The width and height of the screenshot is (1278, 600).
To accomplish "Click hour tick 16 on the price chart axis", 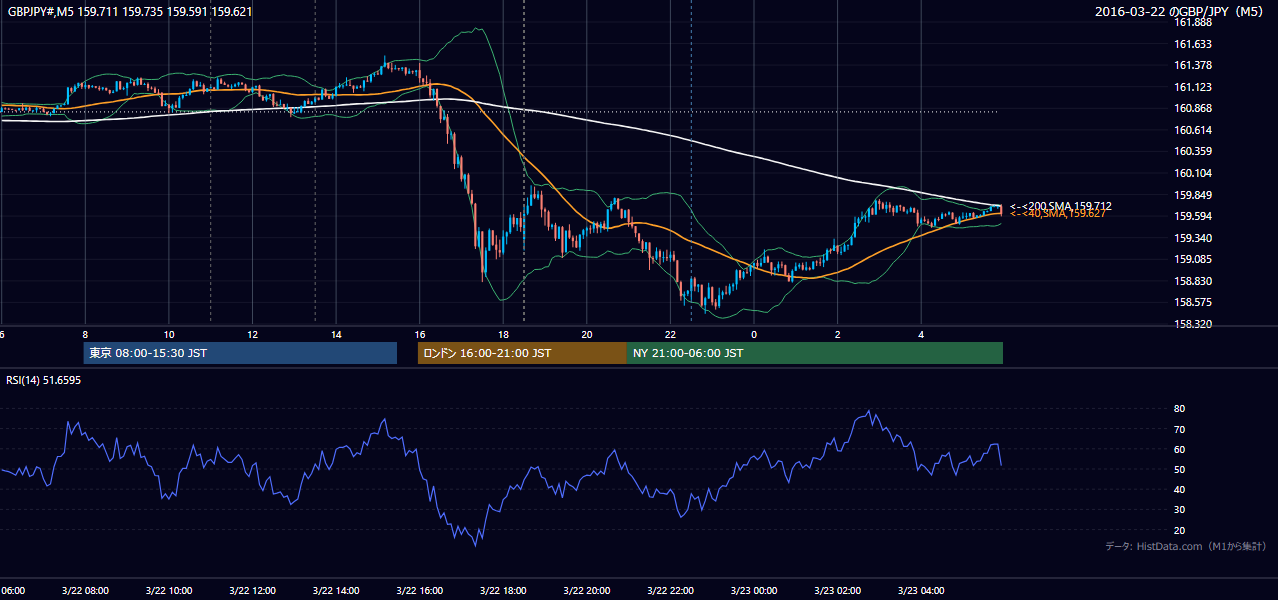I will coord(419,334).
